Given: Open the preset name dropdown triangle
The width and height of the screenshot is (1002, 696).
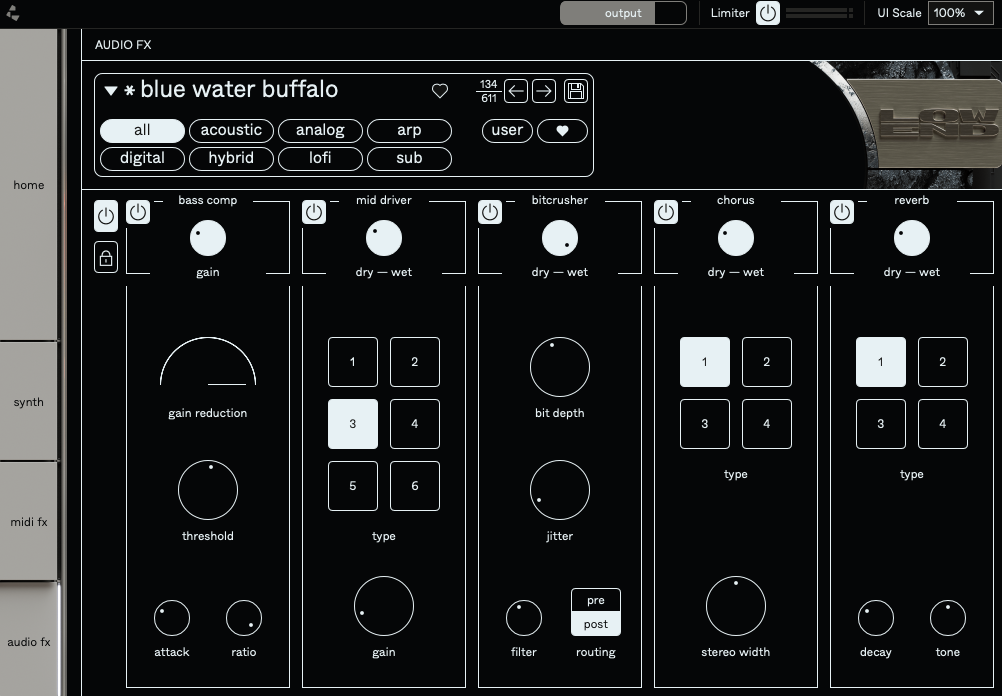Looking at the screenshot, I should click(111, 89).
